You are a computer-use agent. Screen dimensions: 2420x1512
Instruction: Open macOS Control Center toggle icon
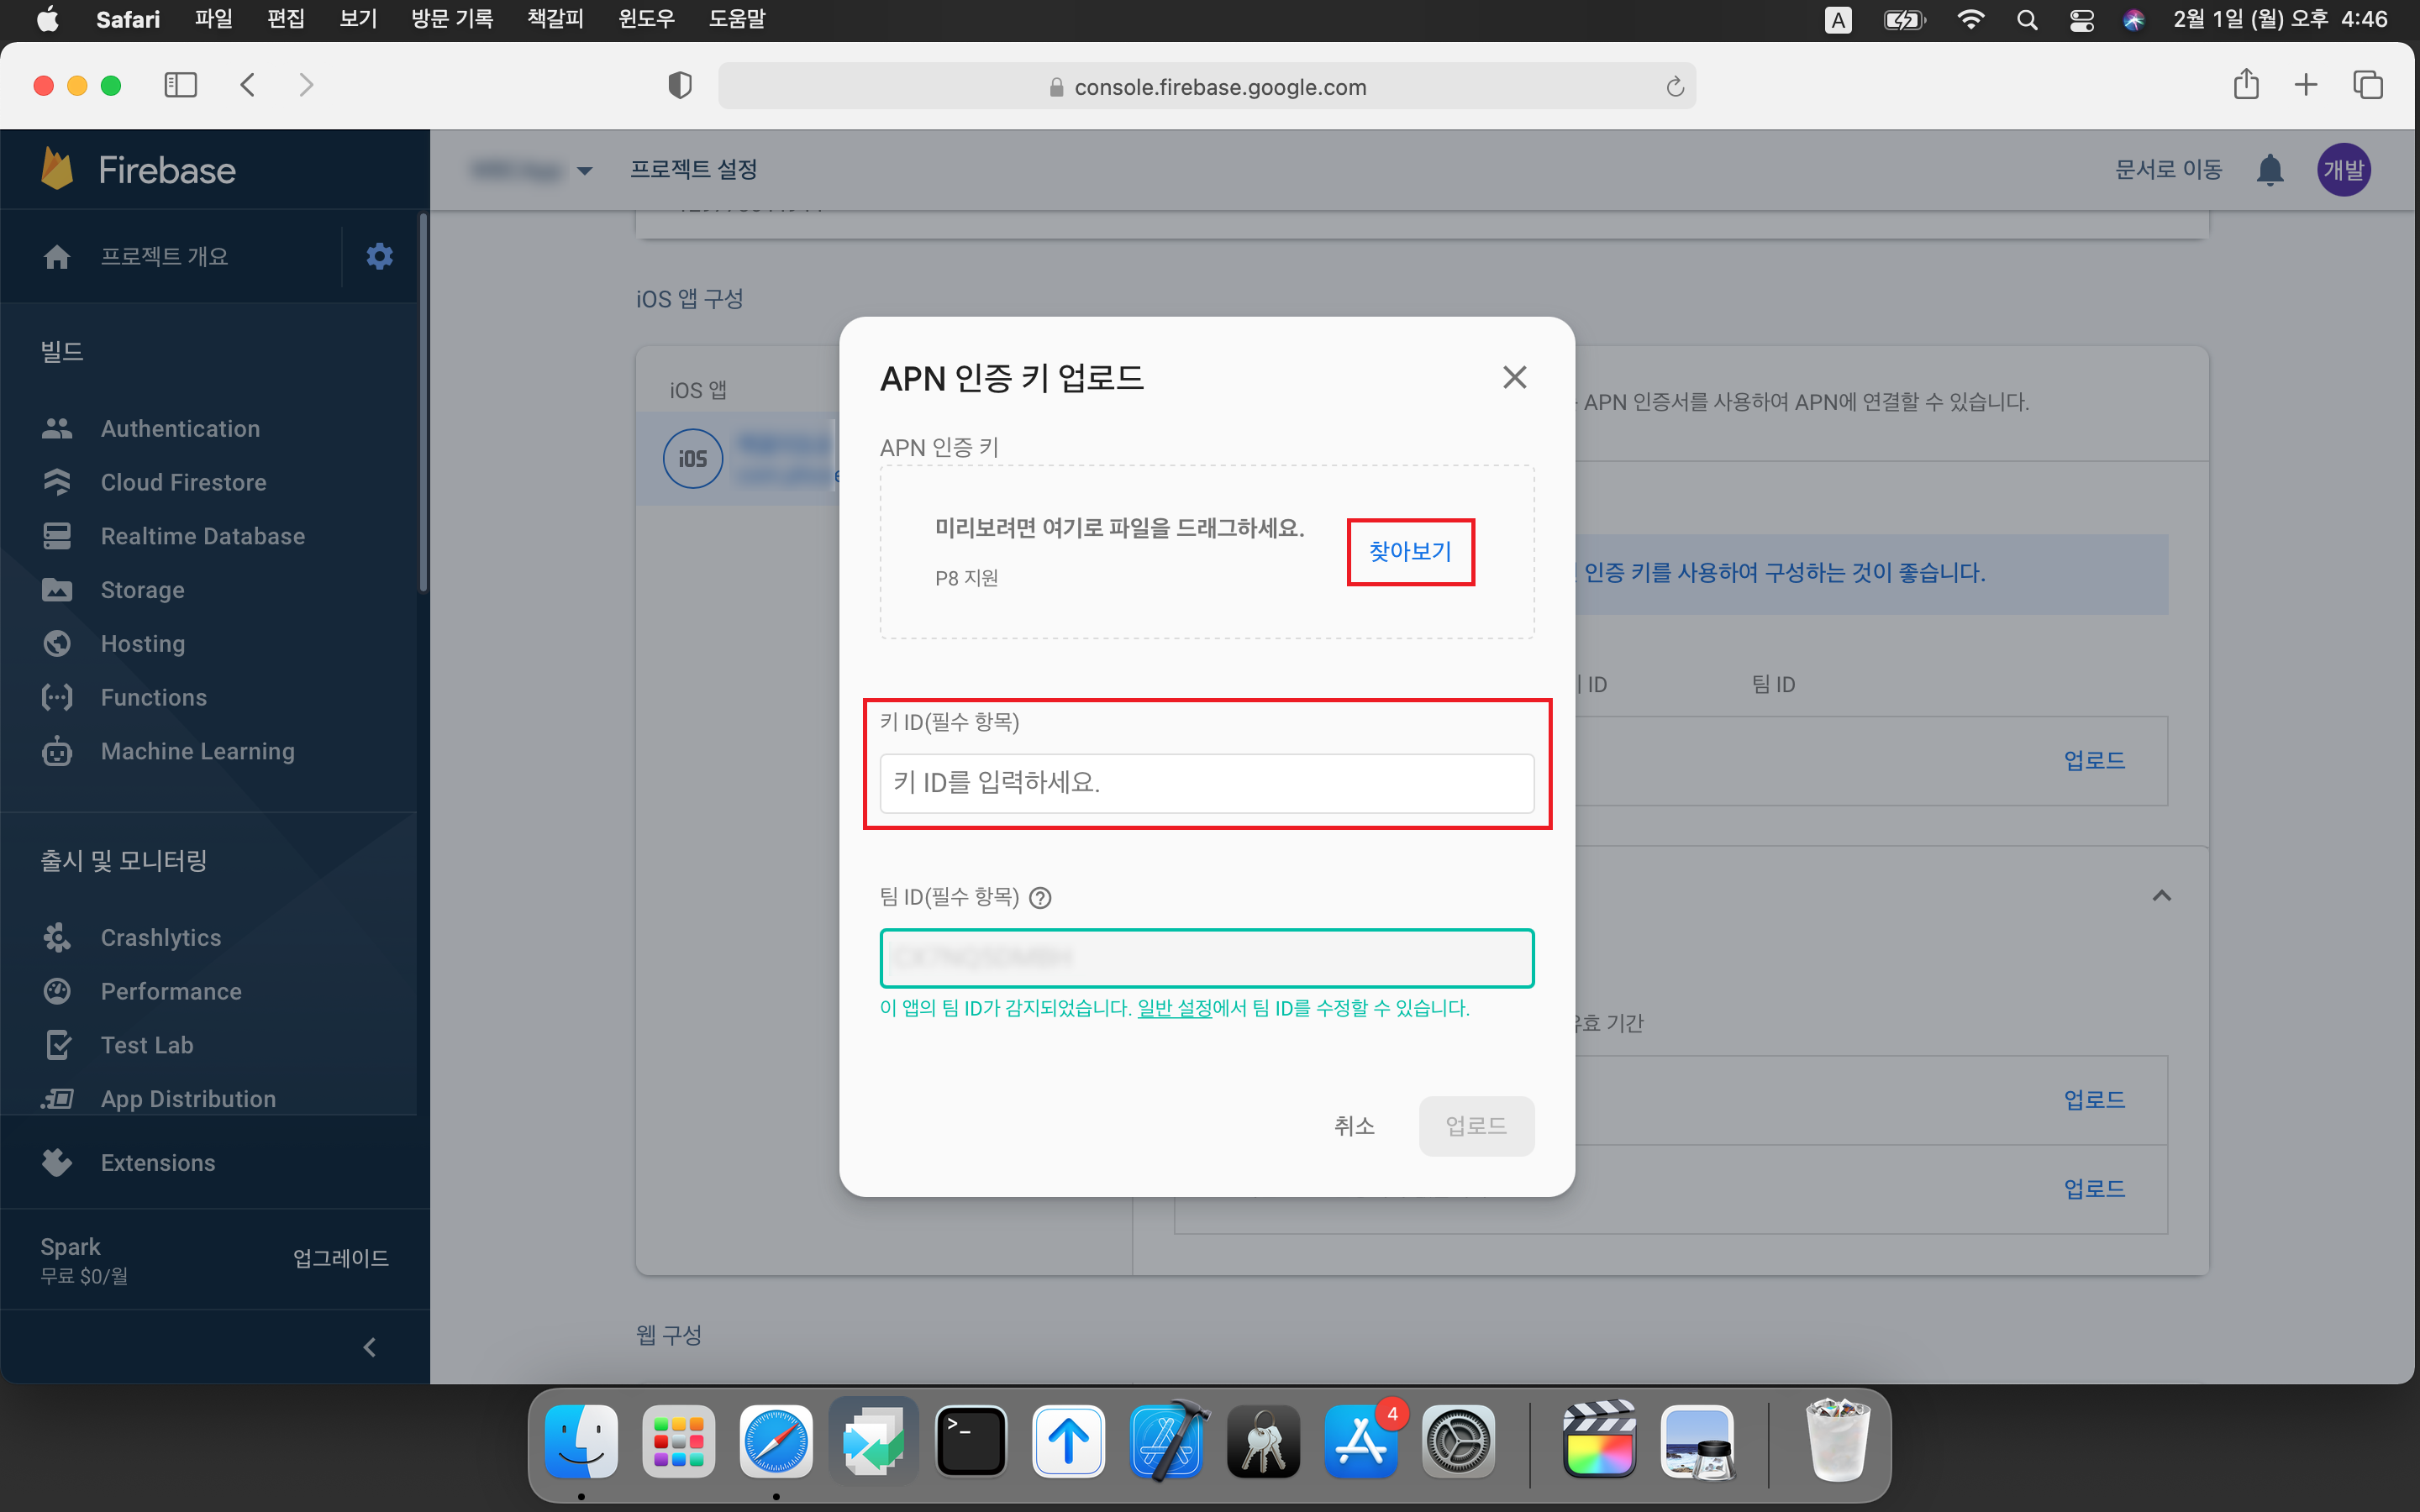[x=2081, y=20]
